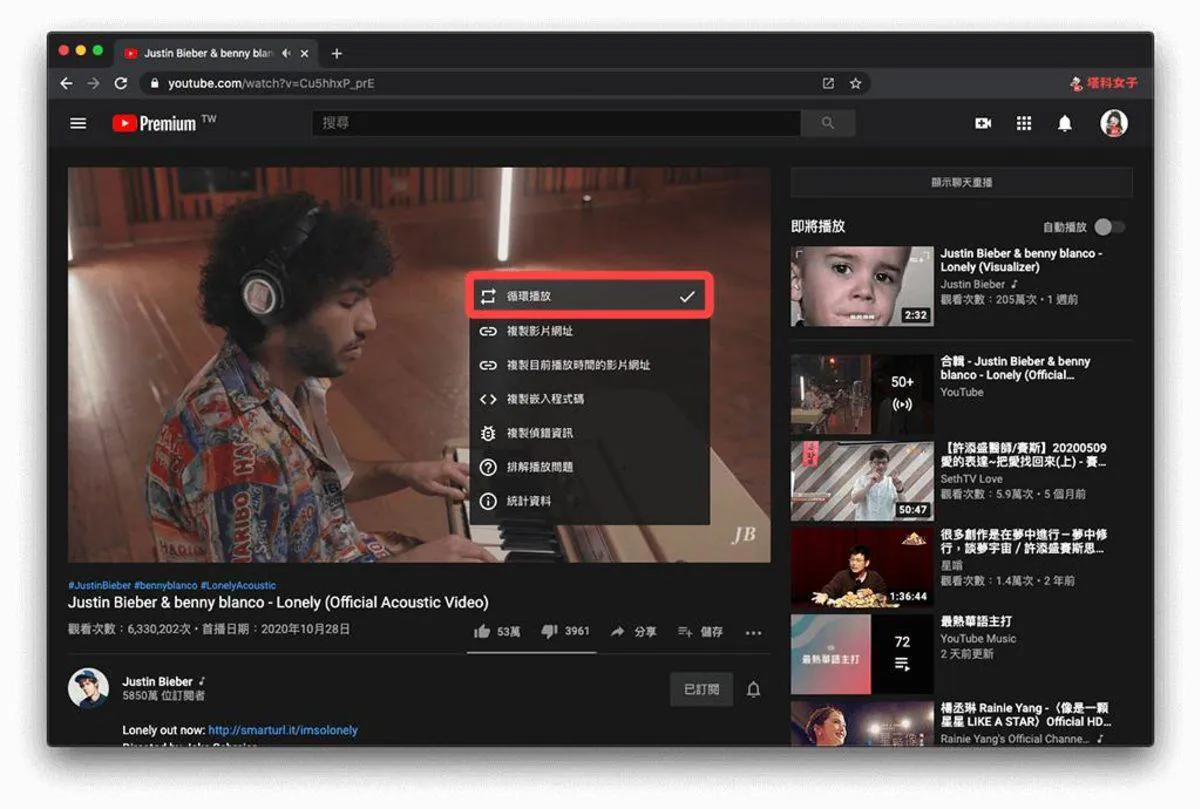
Task: Click the address bar URL
Action: (x=271, y=84)
